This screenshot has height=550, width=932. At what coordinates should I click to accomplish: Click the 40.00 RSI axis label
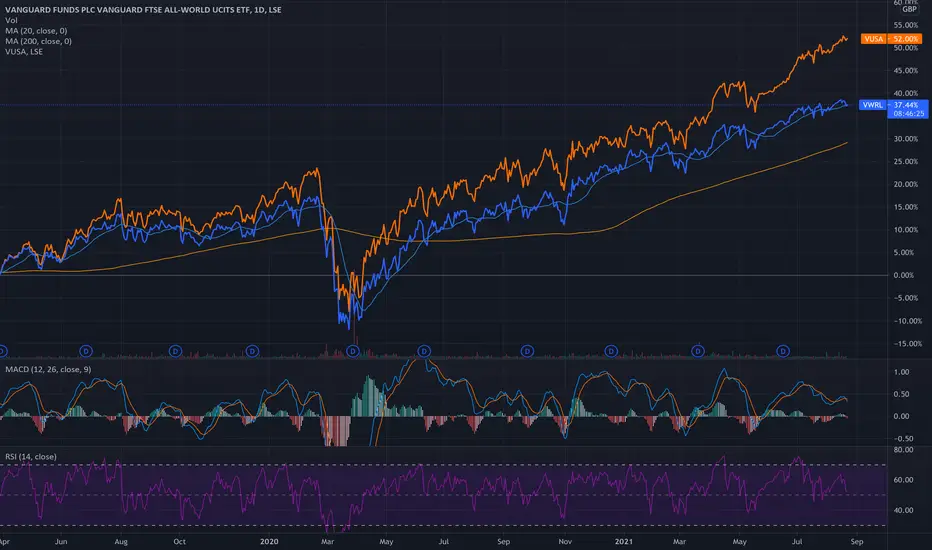tap(903, 510)
